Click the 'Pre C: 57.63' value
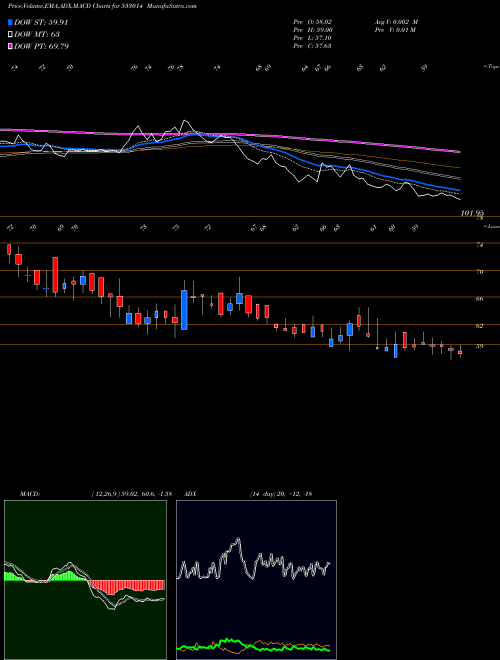 (x=313, y=45)
